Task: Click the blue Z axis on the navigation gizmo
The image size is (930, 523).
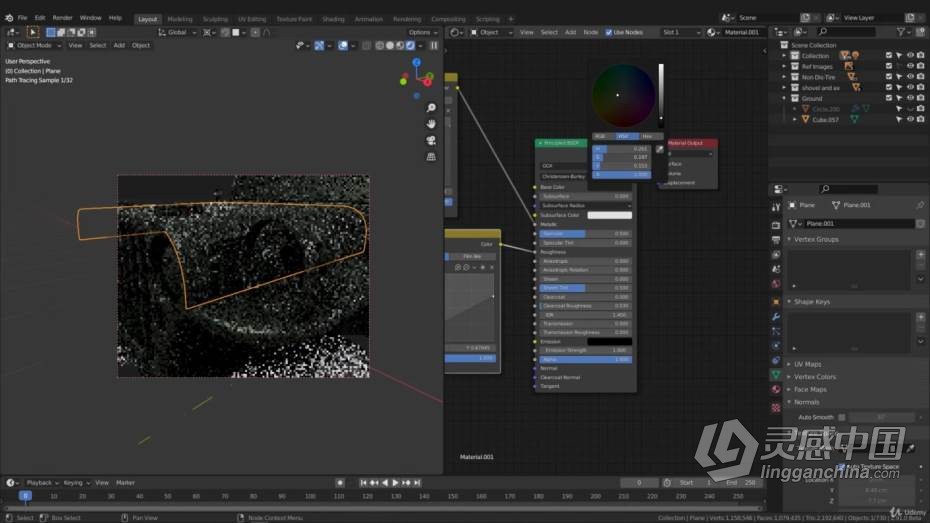Action: [x=416, y=62]
